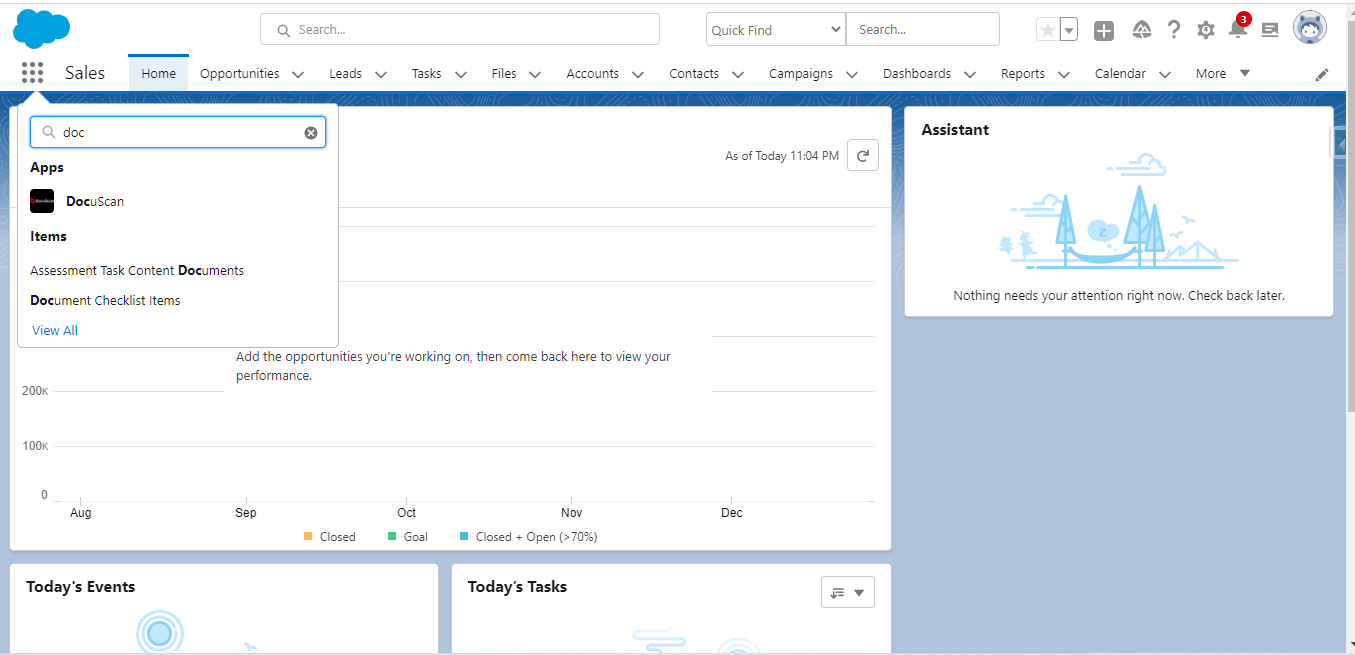Click the Help question mark icon

pyautogui.click(x=1173, y=29)
